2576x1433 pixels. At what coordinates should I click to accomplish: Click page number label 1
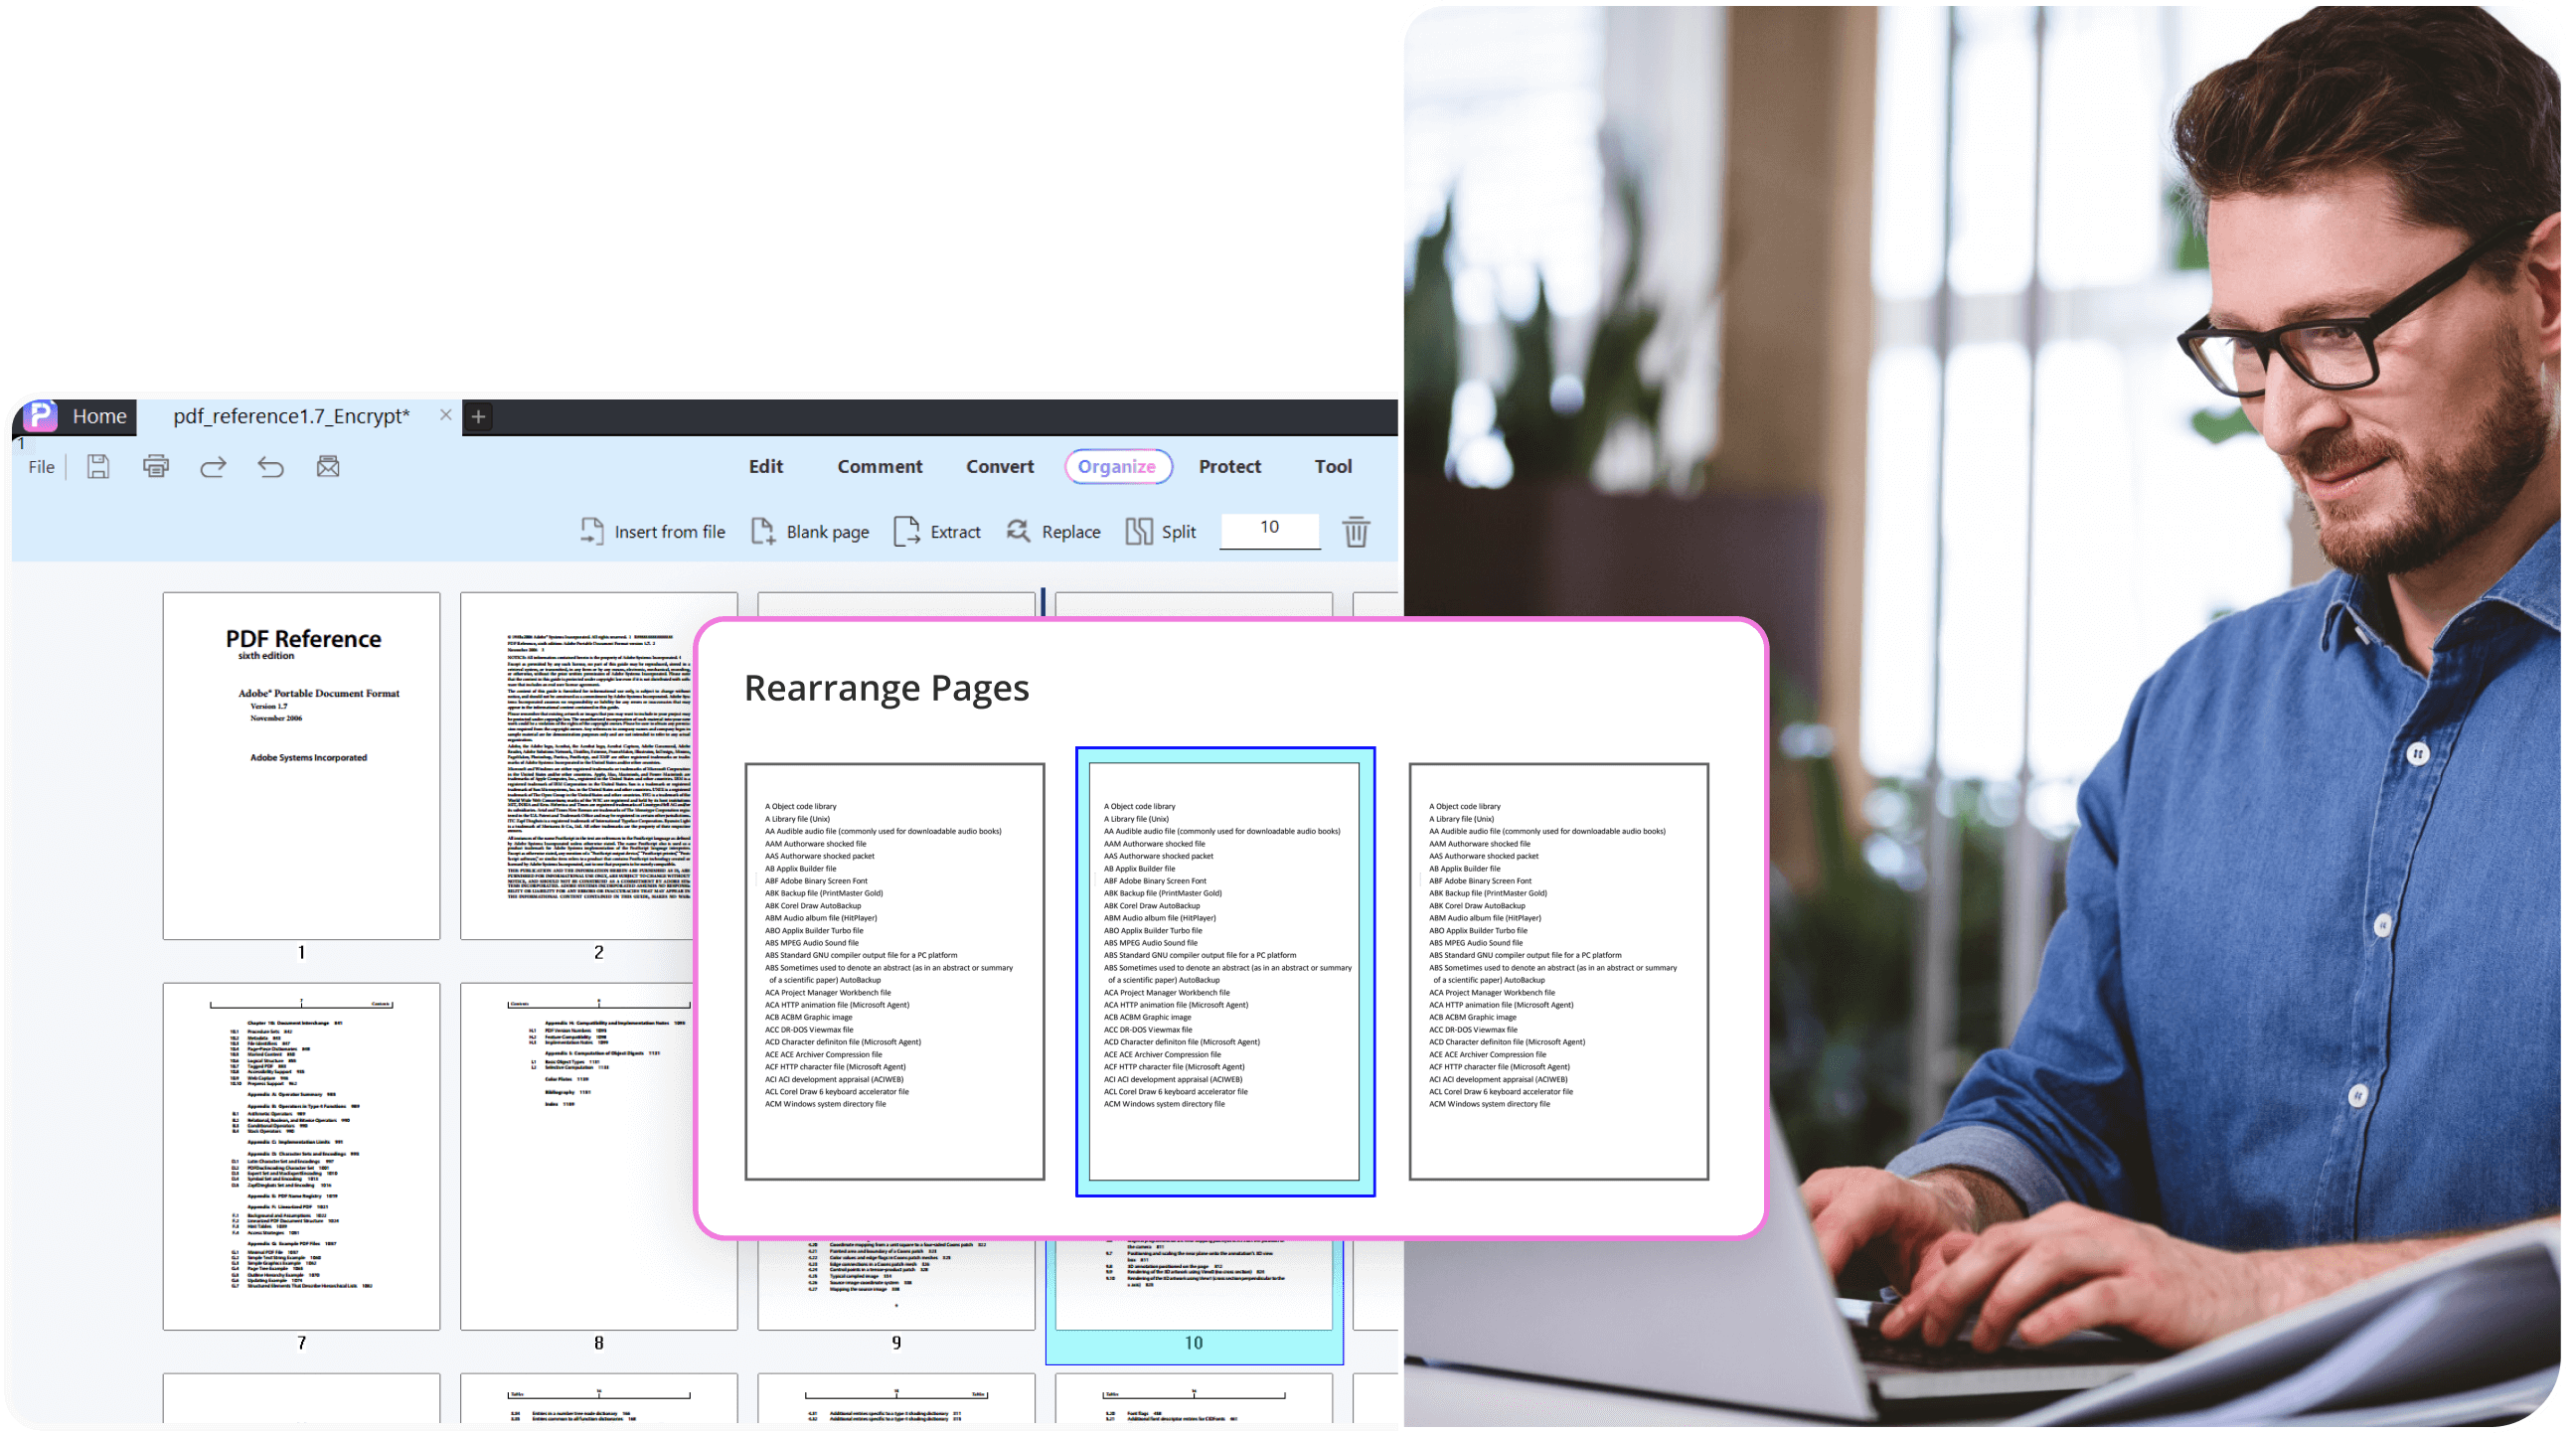point(301,953)
